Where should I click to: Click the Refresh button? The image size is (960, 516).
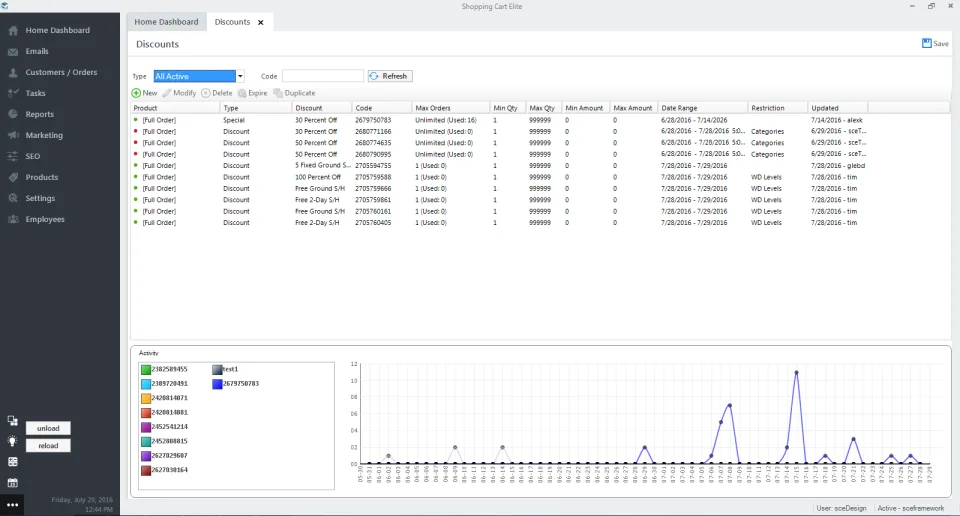pyautogui.click(x=390, y=77)
